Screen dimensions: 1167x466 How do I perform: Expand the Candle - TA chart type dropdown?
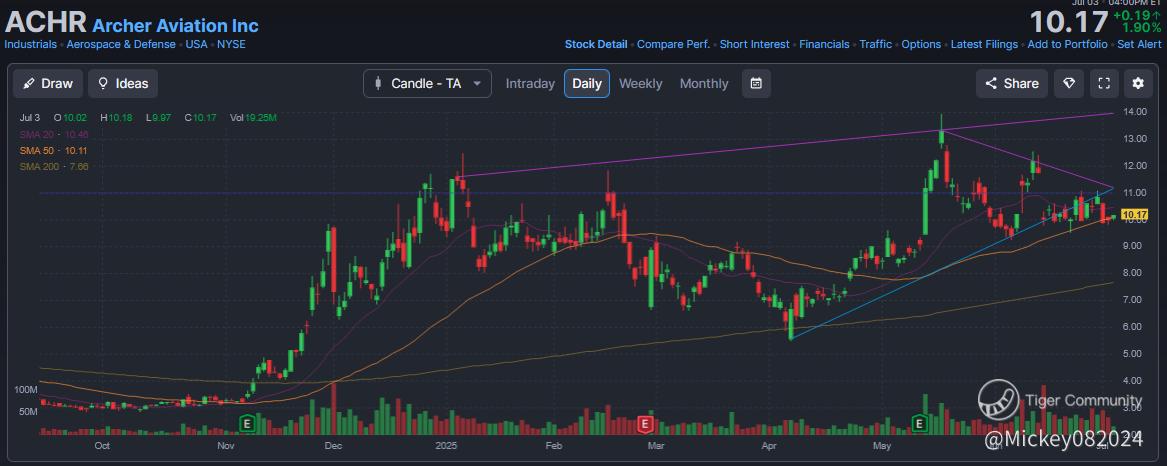point(427,83)
